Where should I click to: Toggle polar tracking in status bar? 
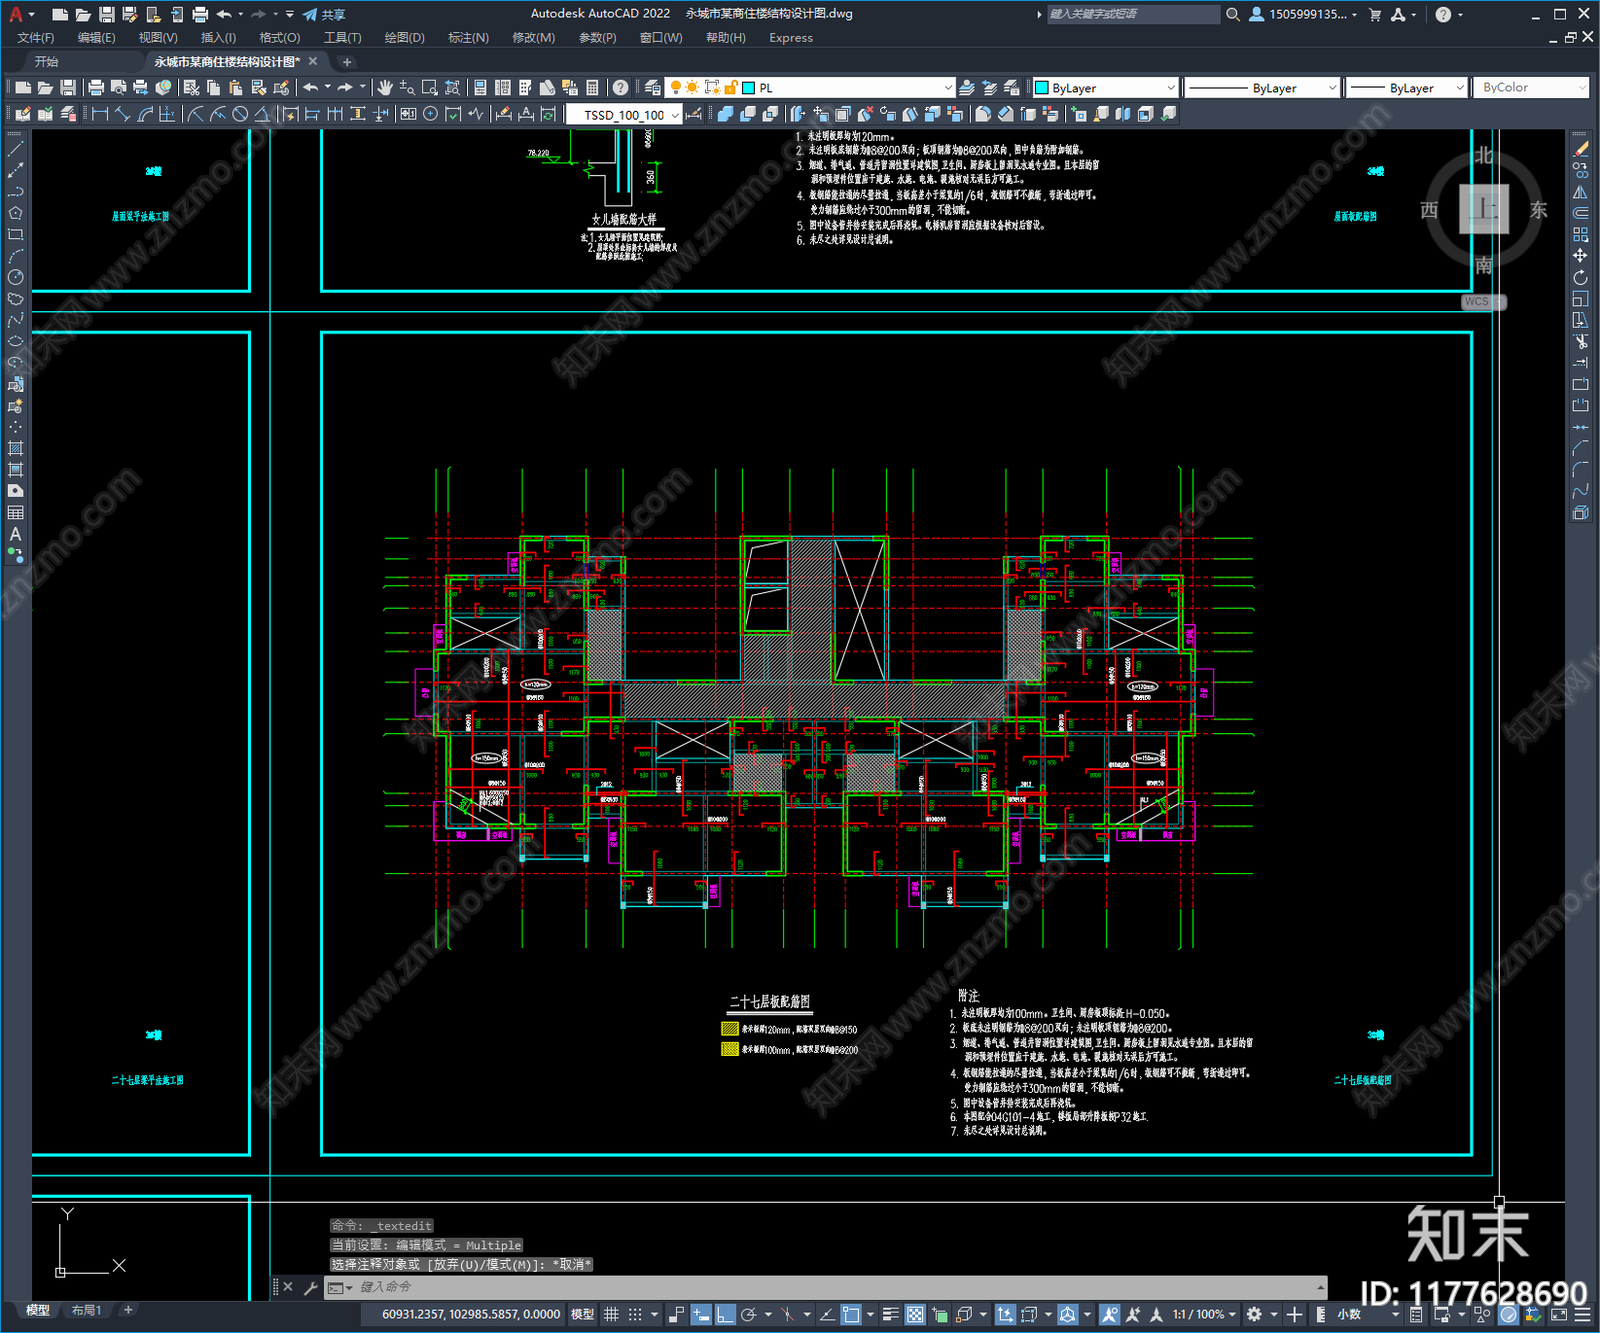[x=748, y=1314]
